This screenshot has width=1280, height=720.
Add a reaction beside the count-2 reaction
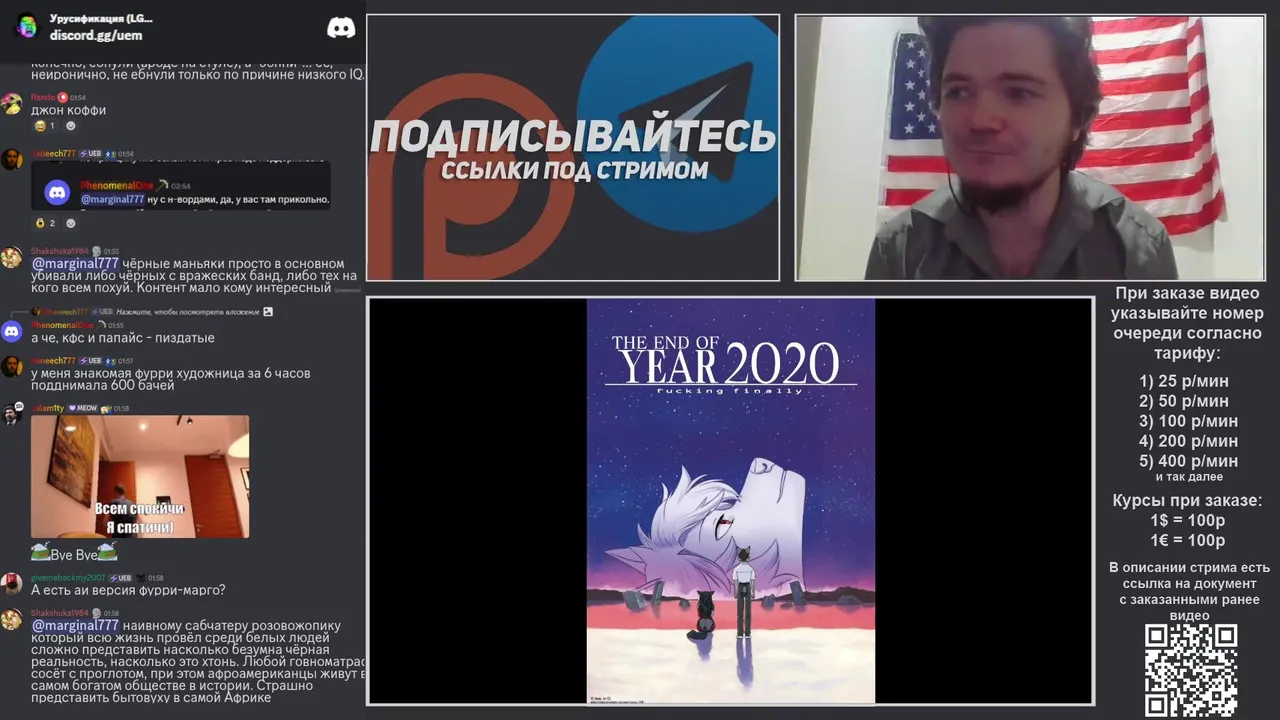click(70, 223)
